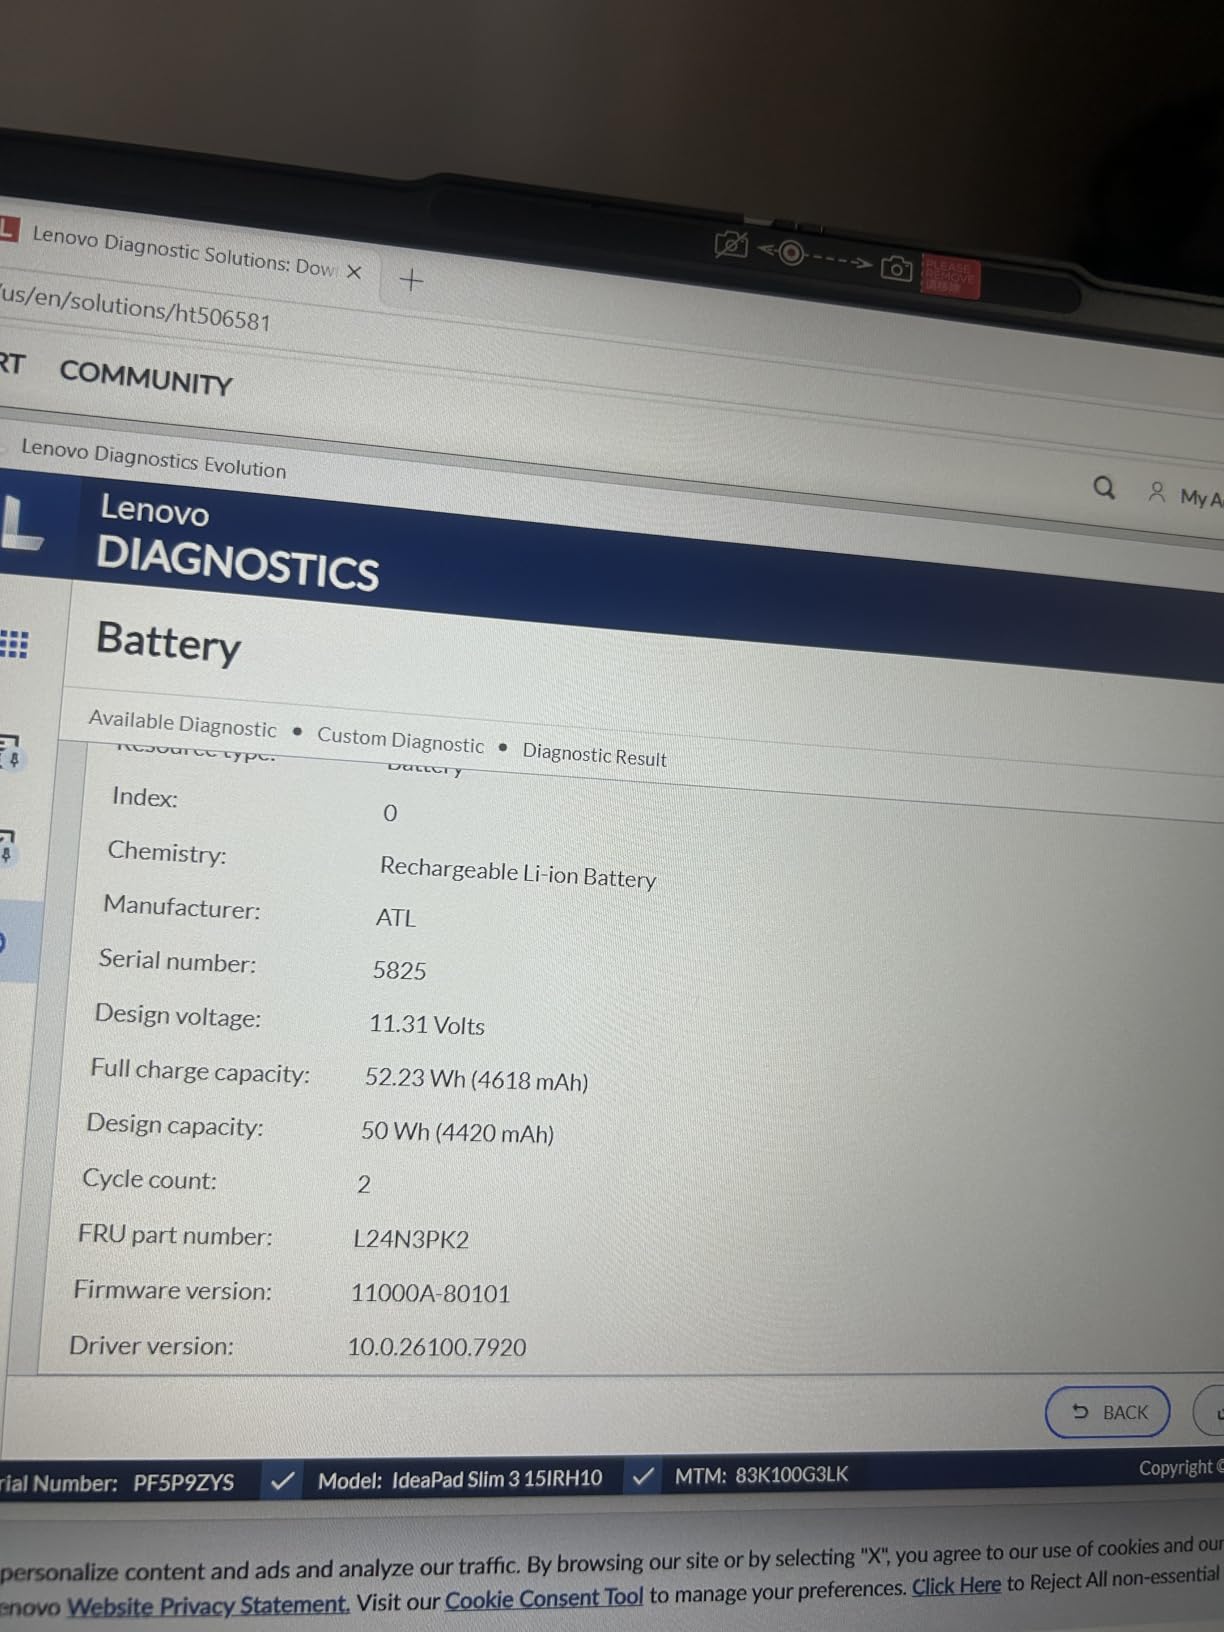Click the disabled camera icon in overlay

pyautogui.click(x=731, y=244)
